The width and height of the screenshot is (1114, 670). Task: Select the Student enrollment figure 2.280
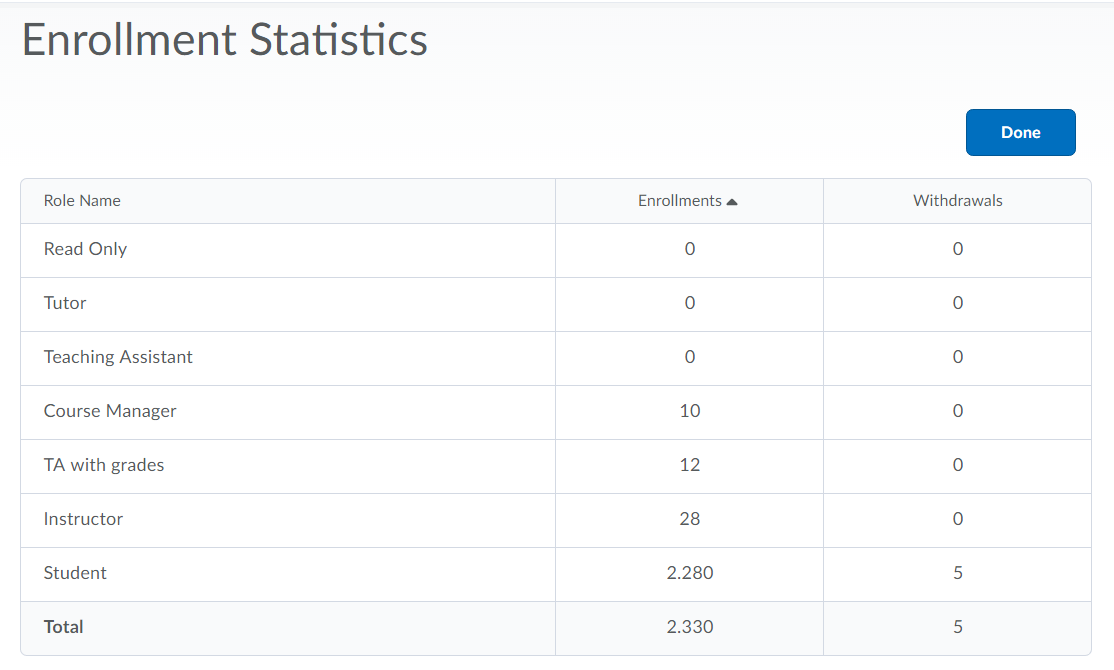tap(689, 573)
